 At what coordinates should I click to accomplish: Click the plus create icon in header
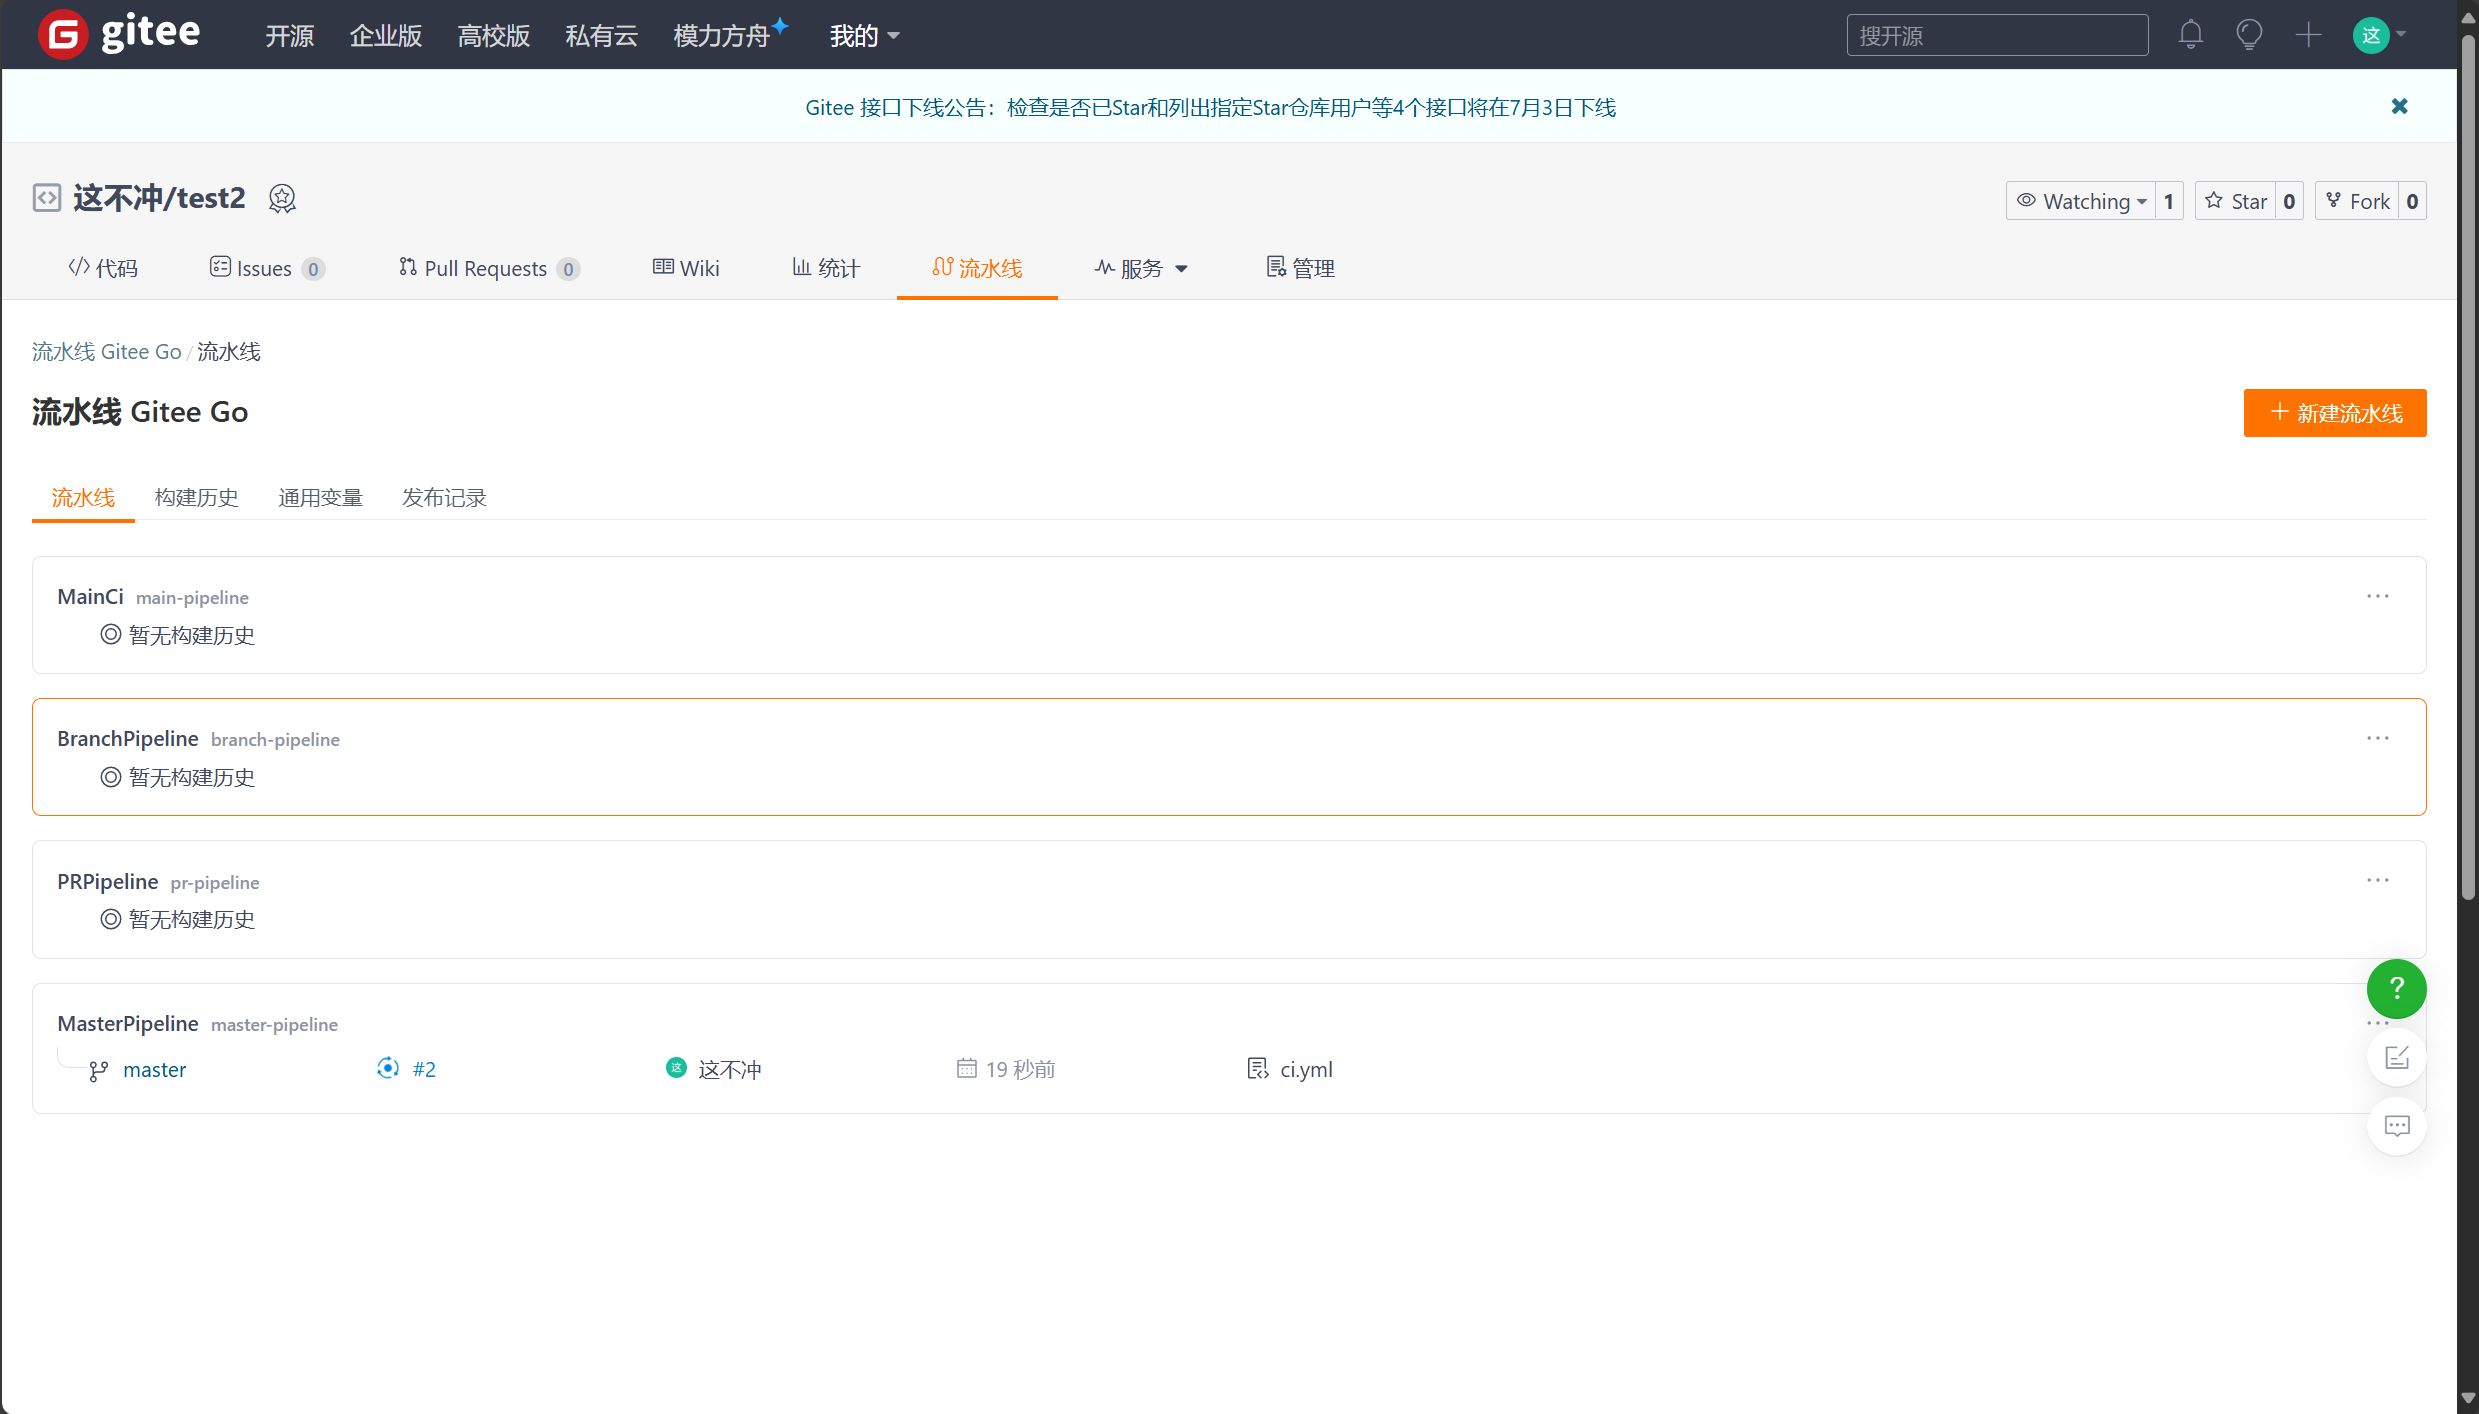2308,35
